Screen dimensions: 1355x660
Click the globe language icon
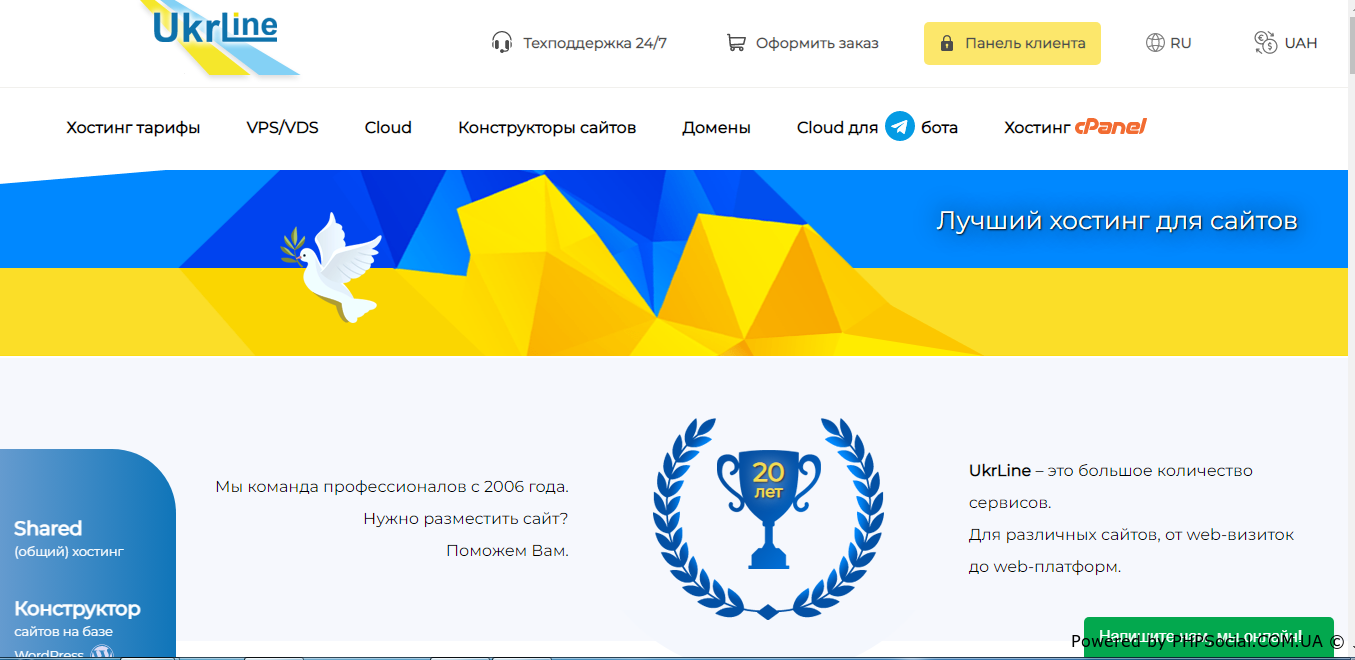point(1155,43)
